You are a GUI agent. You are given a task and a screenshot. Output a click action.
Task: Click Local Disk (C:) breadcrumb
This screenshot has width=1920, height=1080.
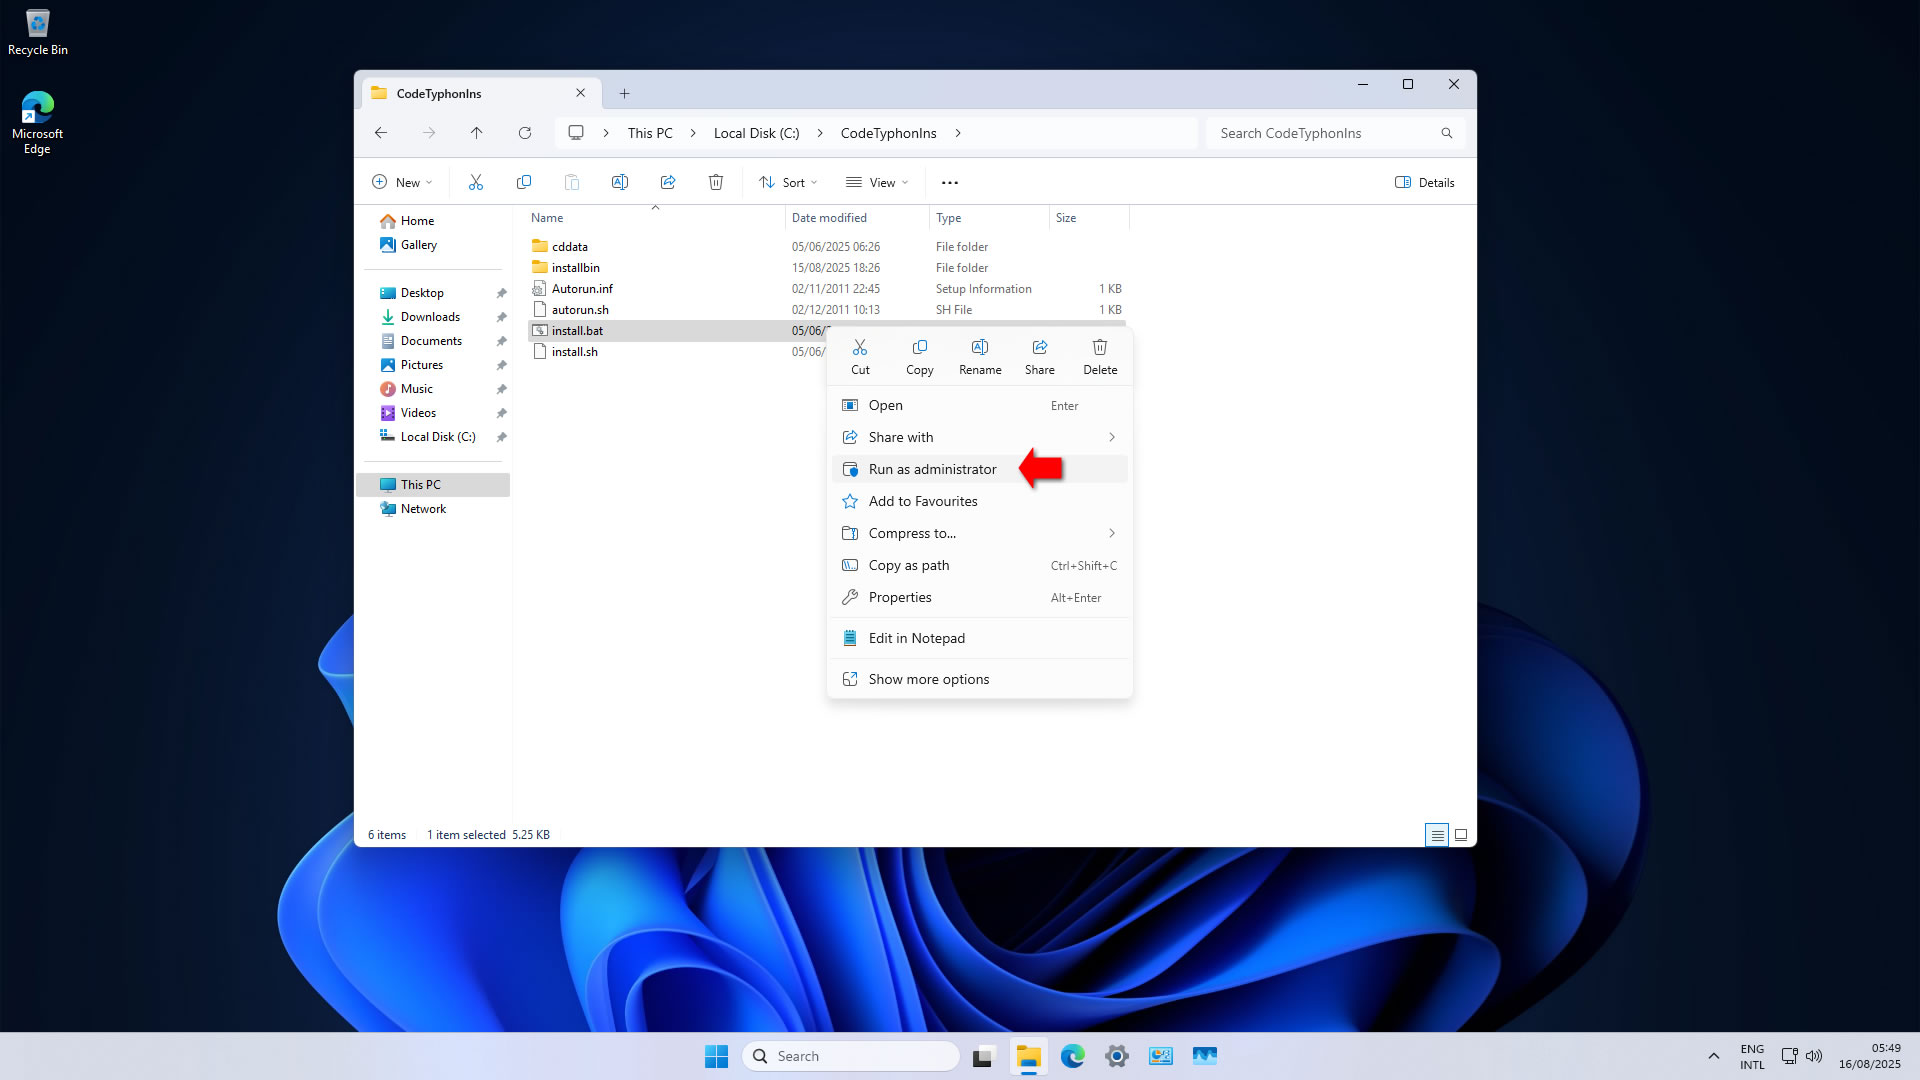click(757, 133)
